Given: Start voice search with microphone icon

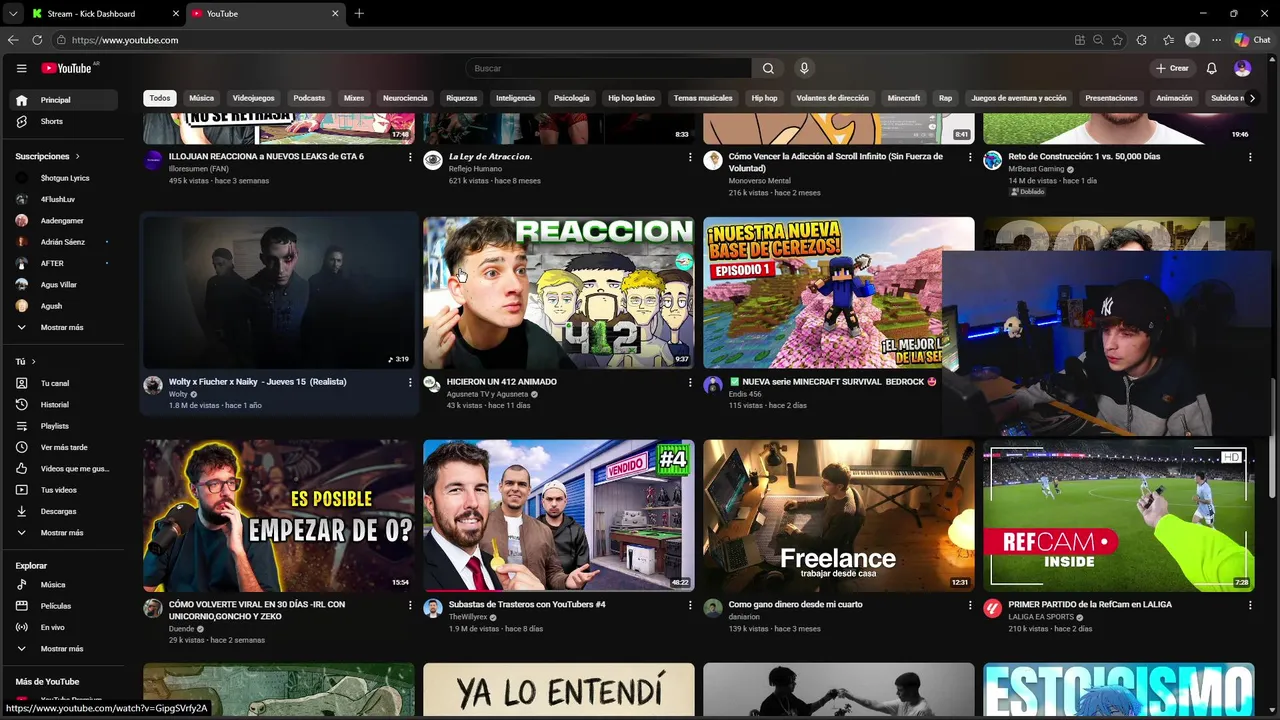Looking at the screenshot, I should click(804, 68).
